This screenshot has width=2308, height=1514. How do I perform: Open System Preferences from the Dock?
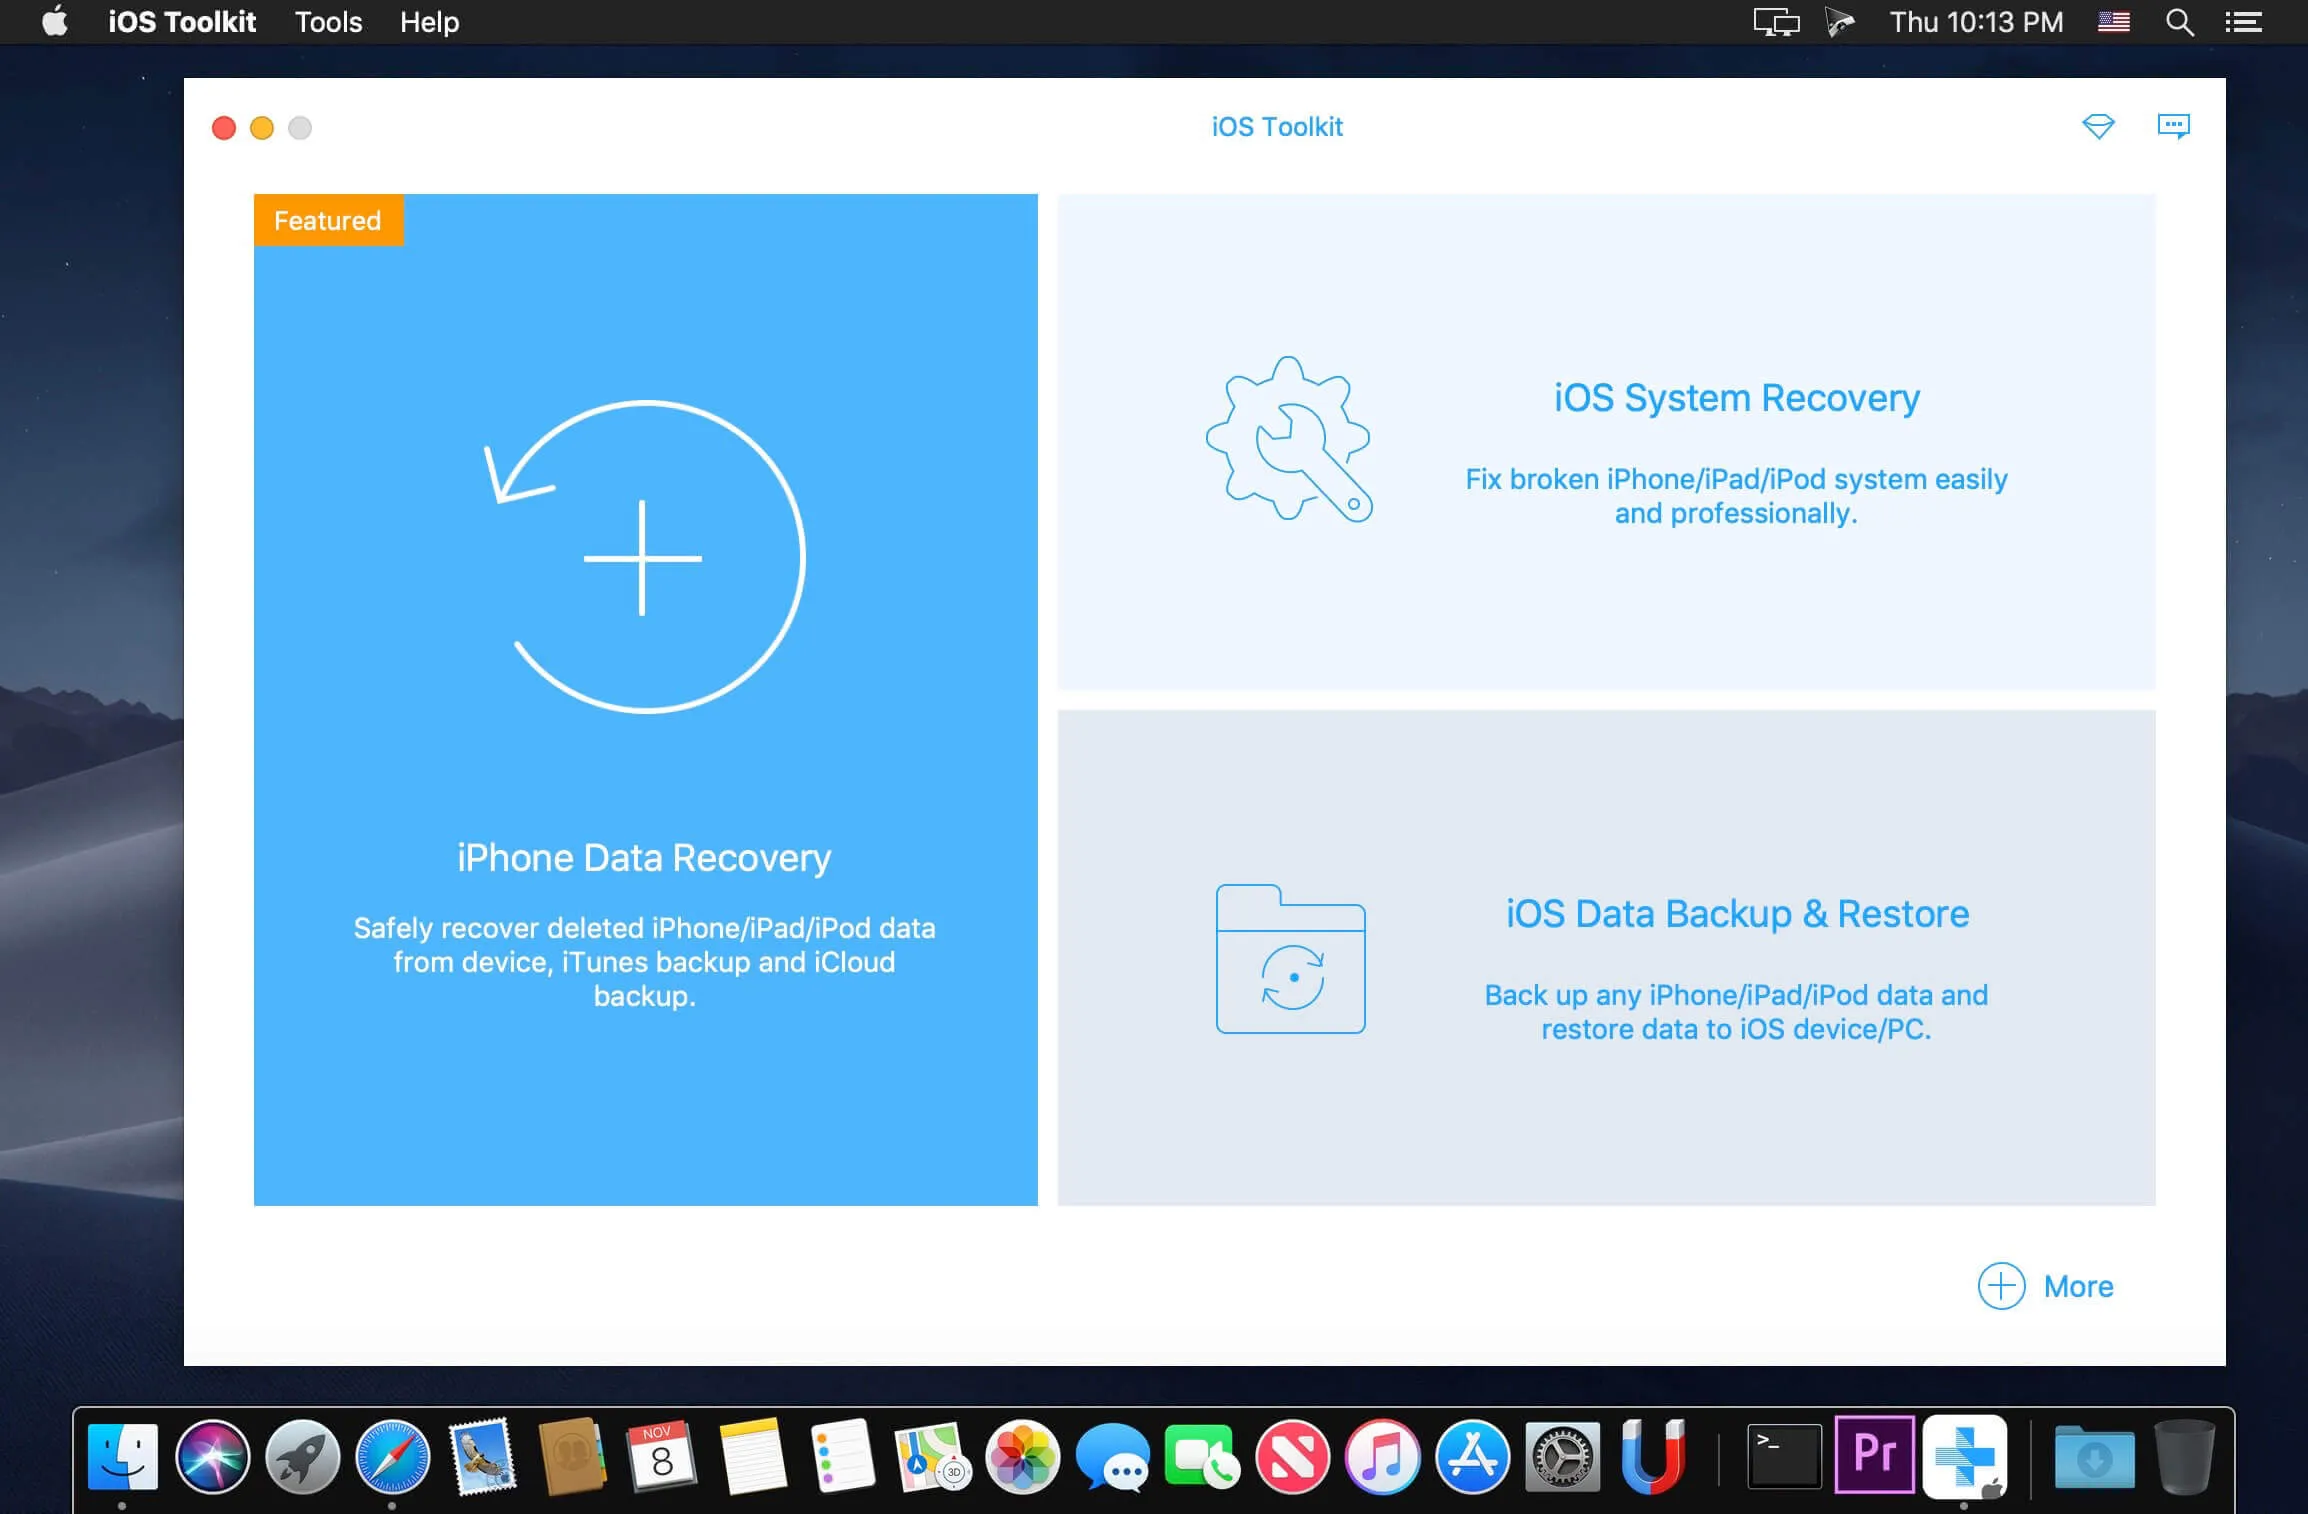(x=1563, y=1458)
